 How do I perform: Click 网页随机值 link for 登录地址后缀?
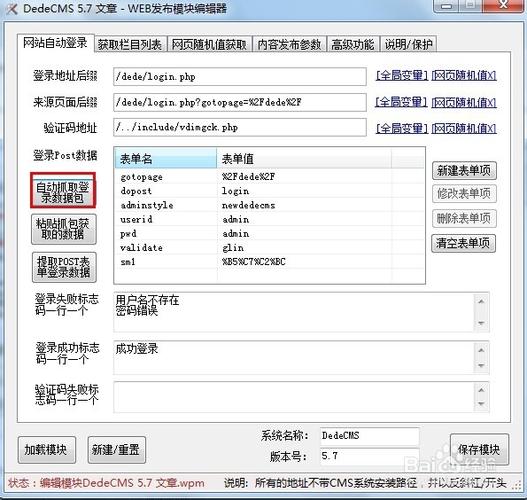pyautogui.click(x=464, y=75)
